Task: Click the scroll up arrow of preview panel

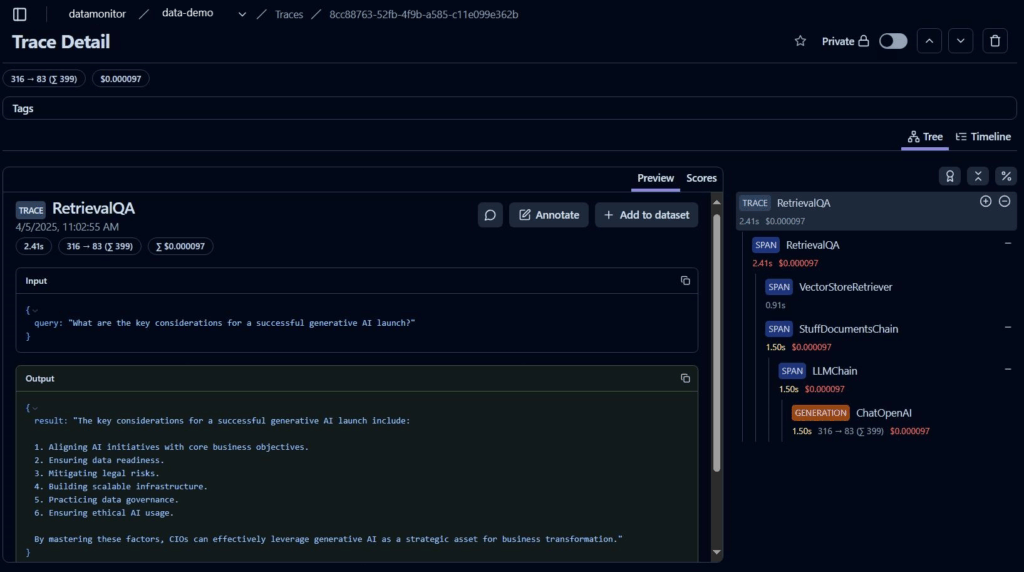Action: [716, 202]
